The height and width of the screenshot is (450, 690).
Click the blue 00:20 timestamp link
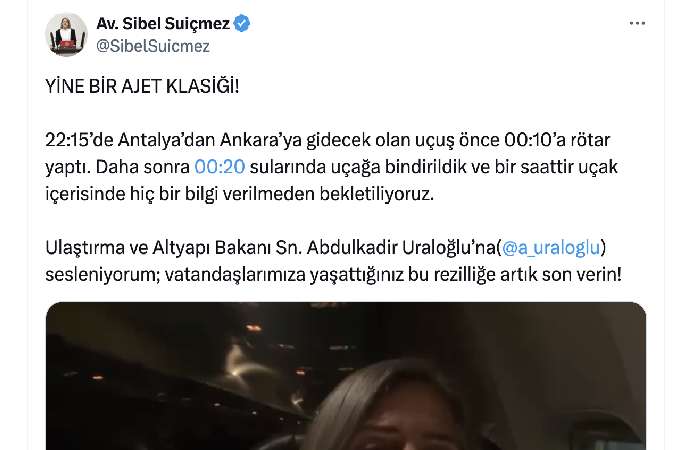click(220, 167)
